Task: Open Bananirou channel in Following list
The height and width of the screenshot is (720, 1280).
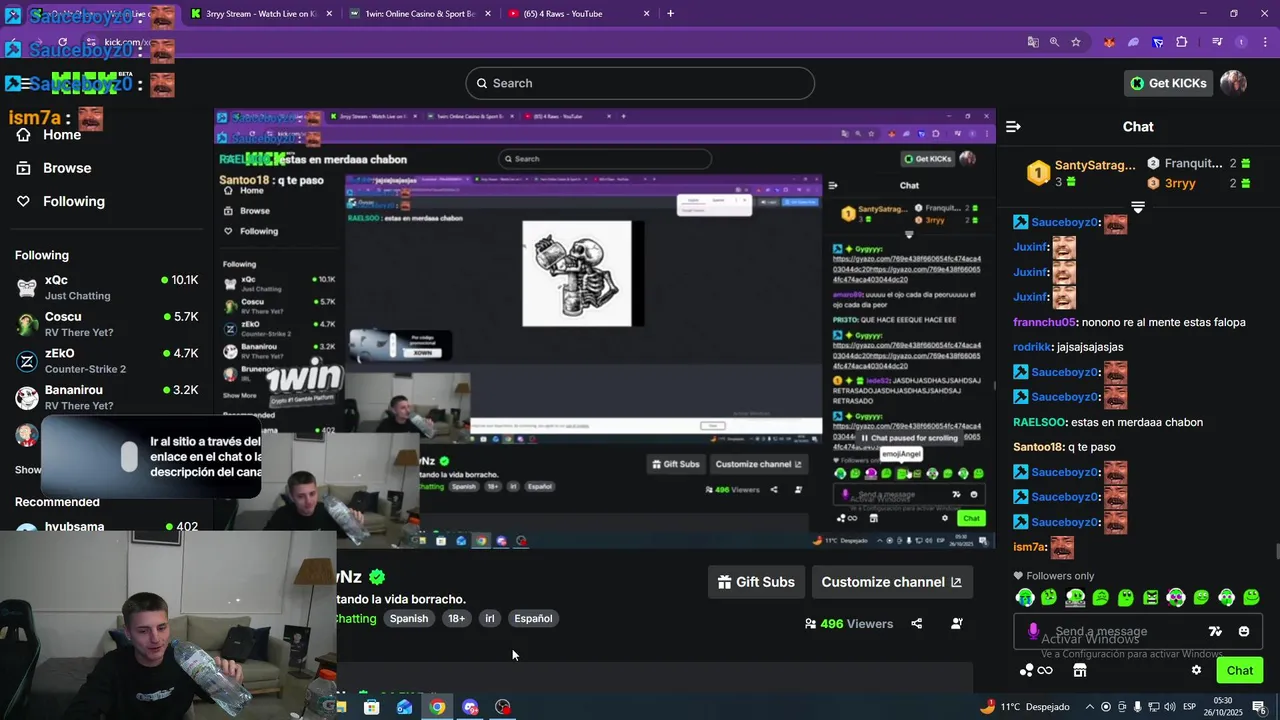Action: pyautogui.click(x=107, y=398)
